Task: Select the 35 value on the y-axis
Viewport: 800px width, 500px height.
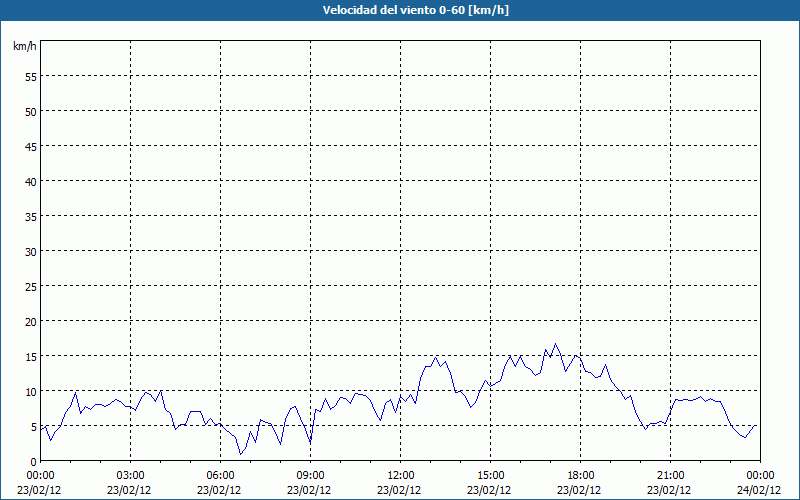Action: click(x=31, y=216)
